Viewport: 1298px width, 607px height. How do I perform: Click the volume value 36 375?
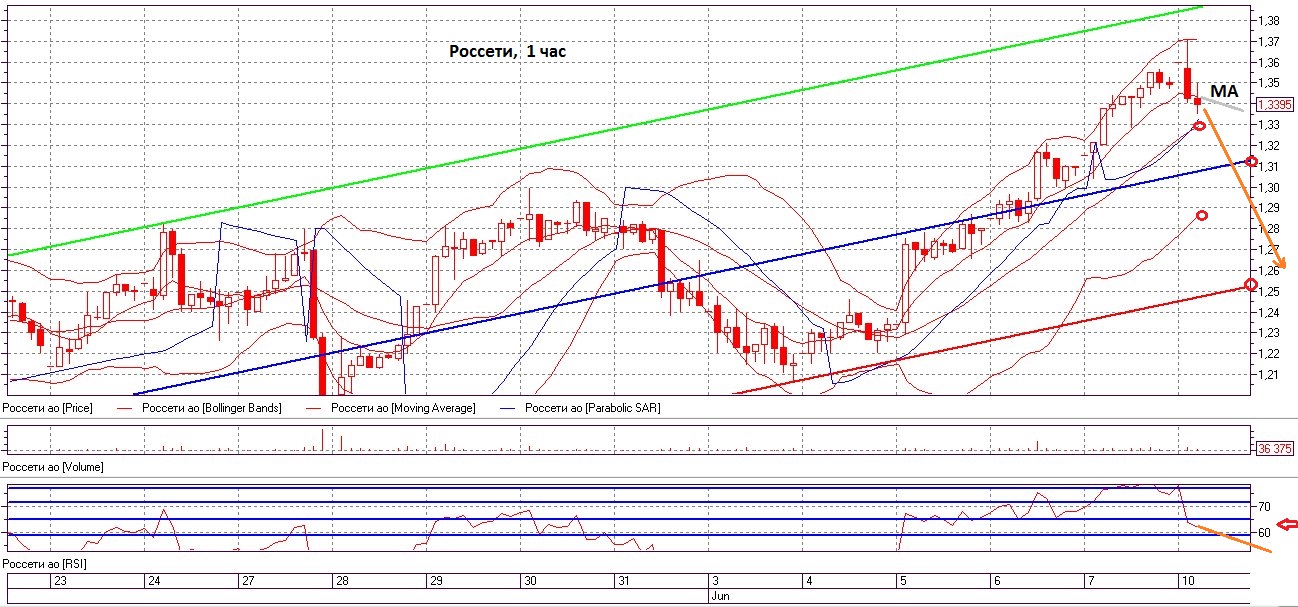[x=1273, y=449]
